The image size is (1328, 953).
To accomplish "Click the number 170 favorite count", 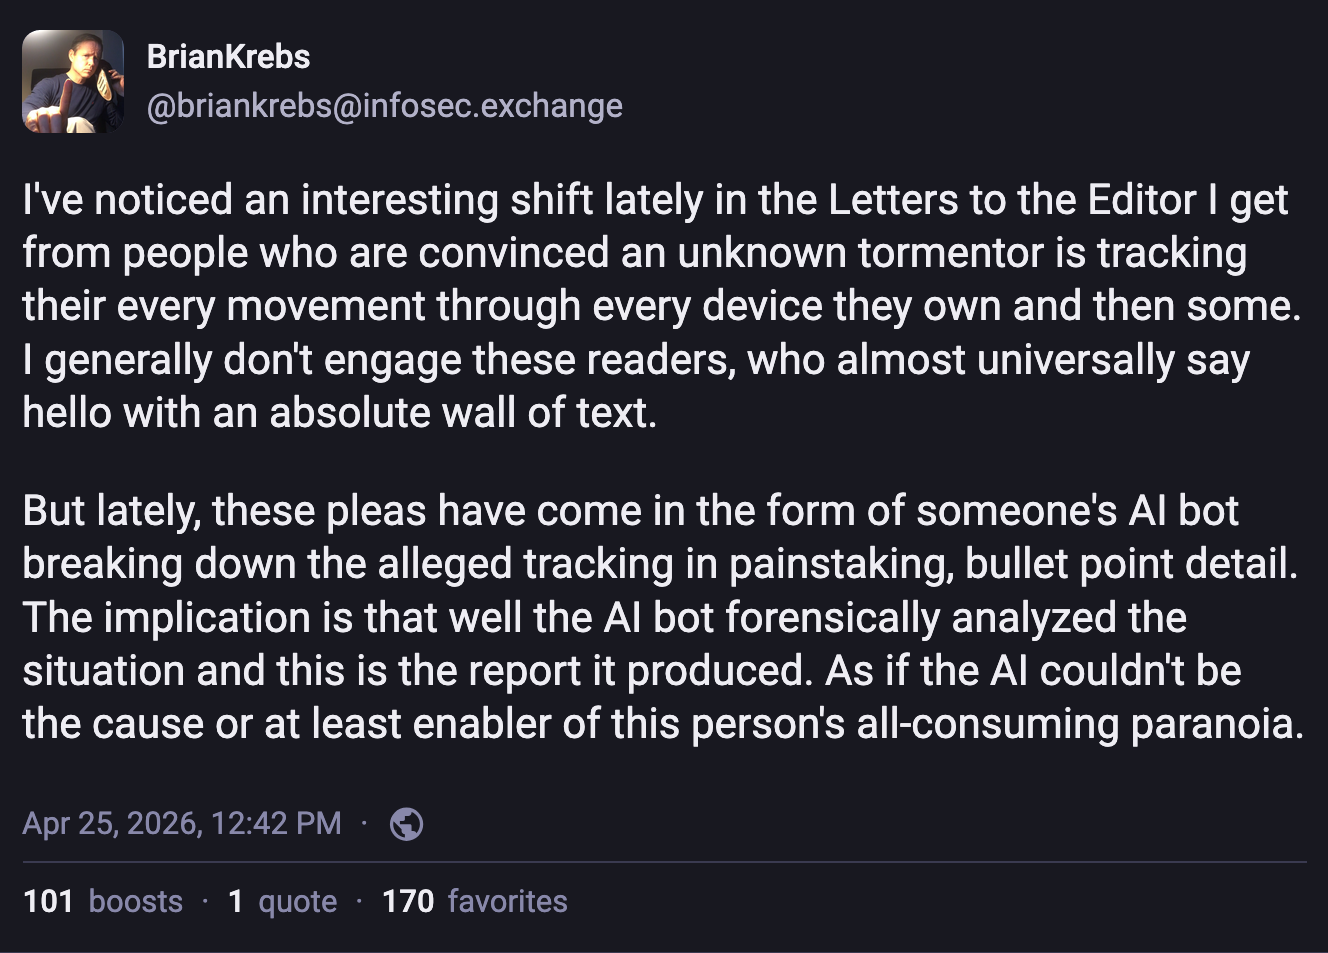I will (407, 901).
